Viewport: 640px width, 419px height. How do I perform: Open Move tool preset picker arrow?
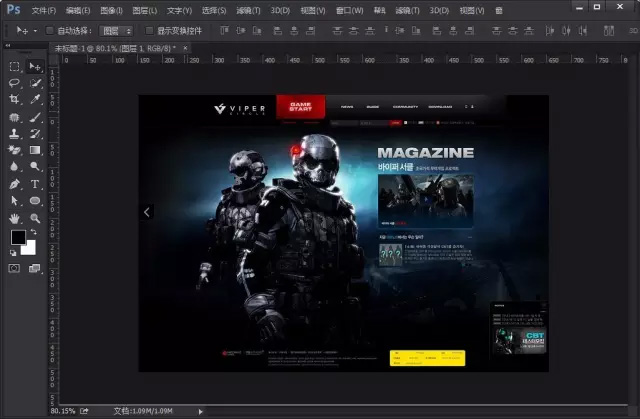35,31
